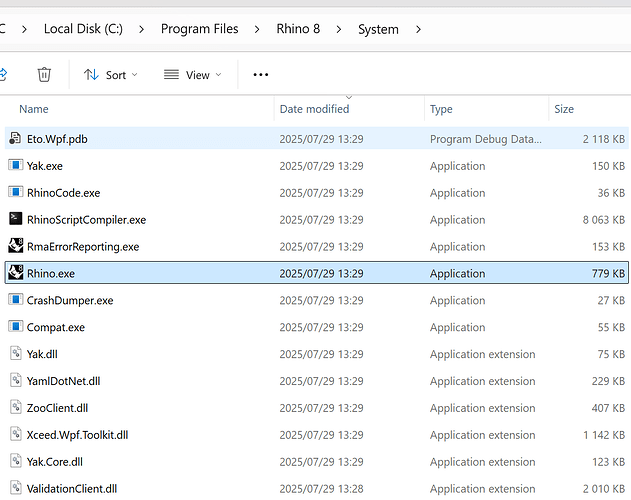Sort by Name column header
The height and width of the screenshot is (500, 631).
[34, 109]
